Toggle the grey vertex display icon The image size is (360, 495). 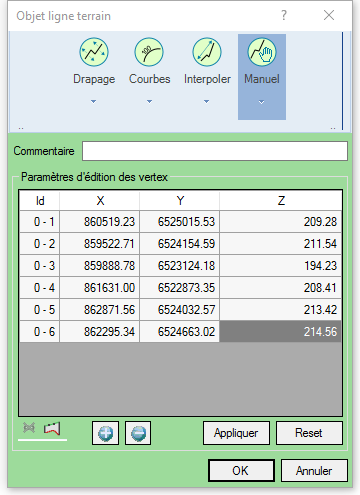[x=29, y=428]
